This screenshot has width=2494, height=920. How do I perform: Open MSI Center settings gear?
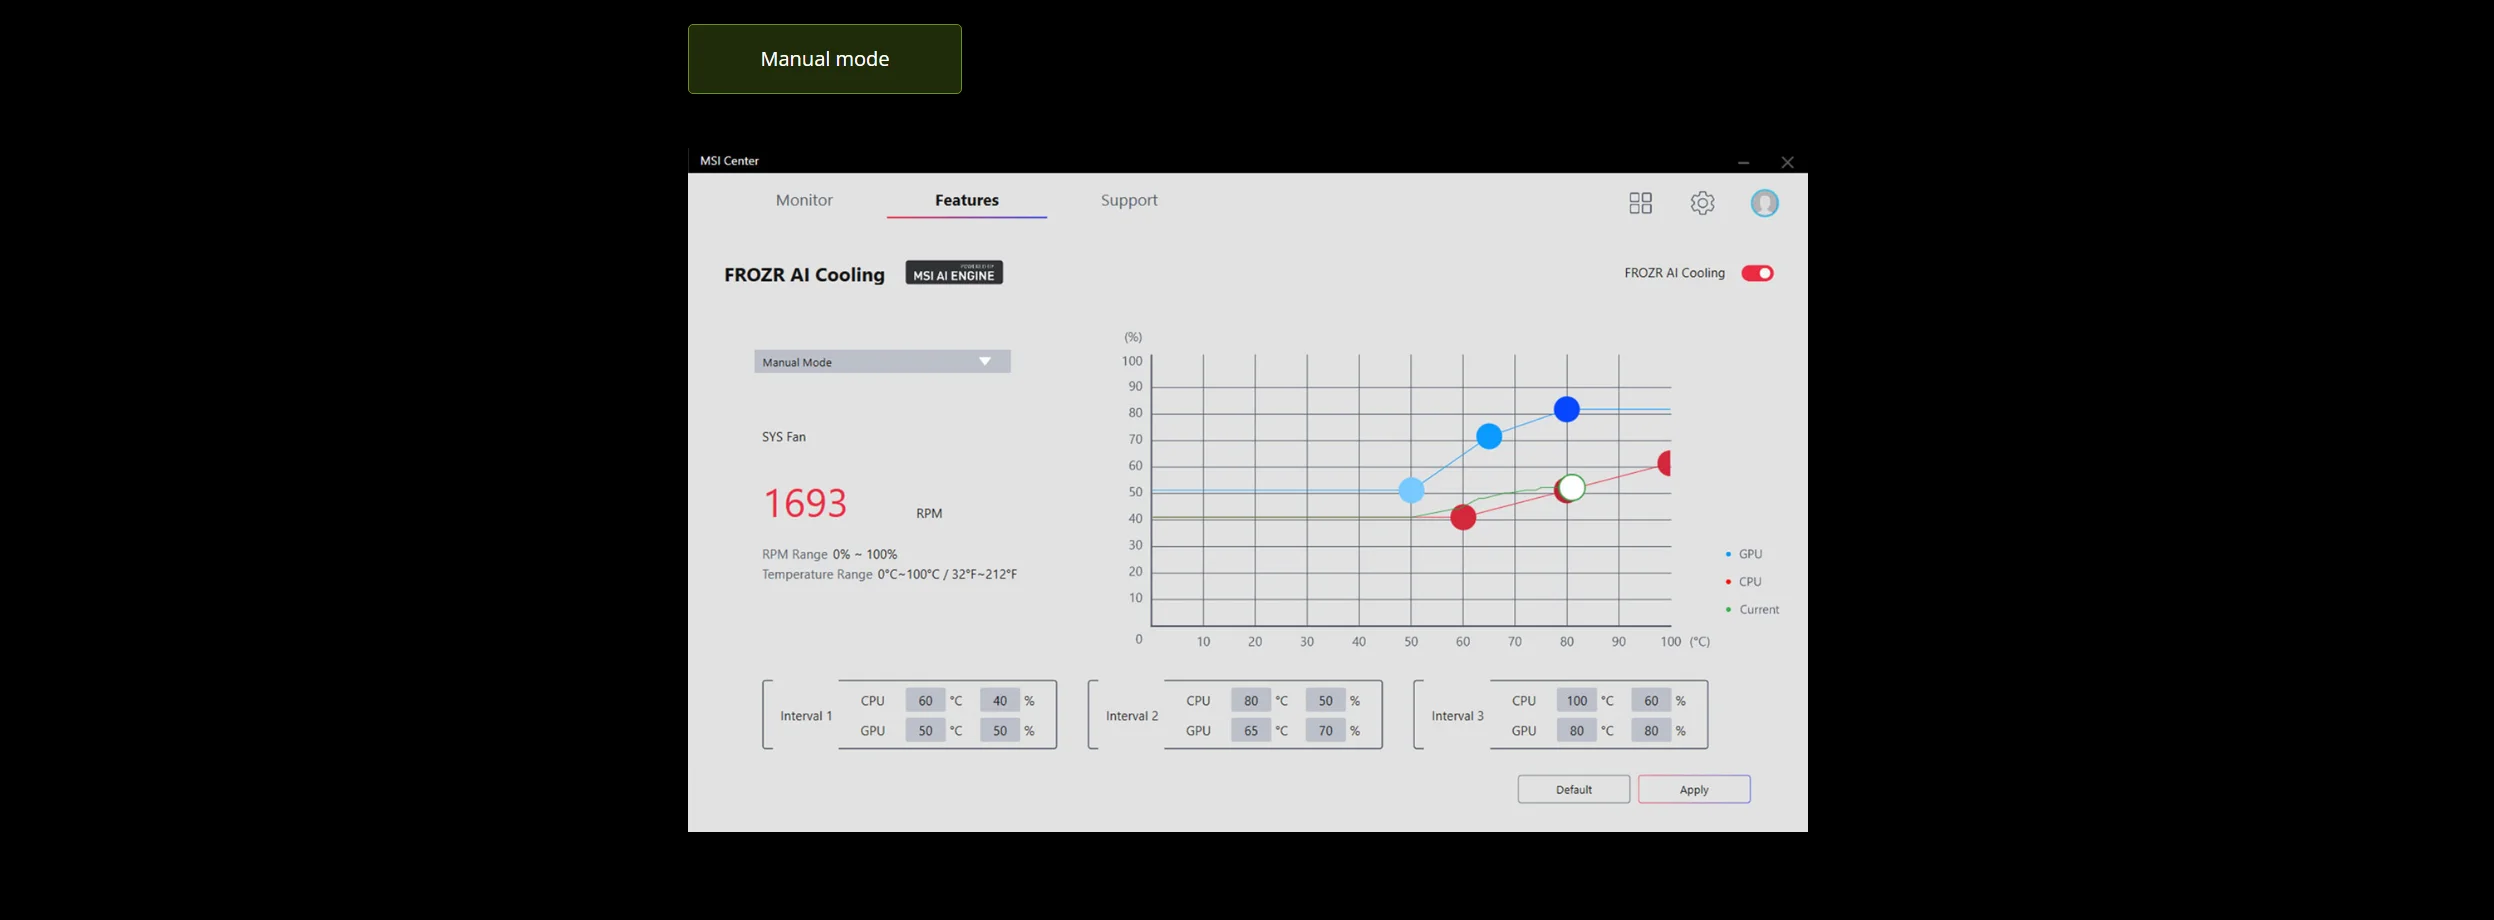tap(1702, 203)
